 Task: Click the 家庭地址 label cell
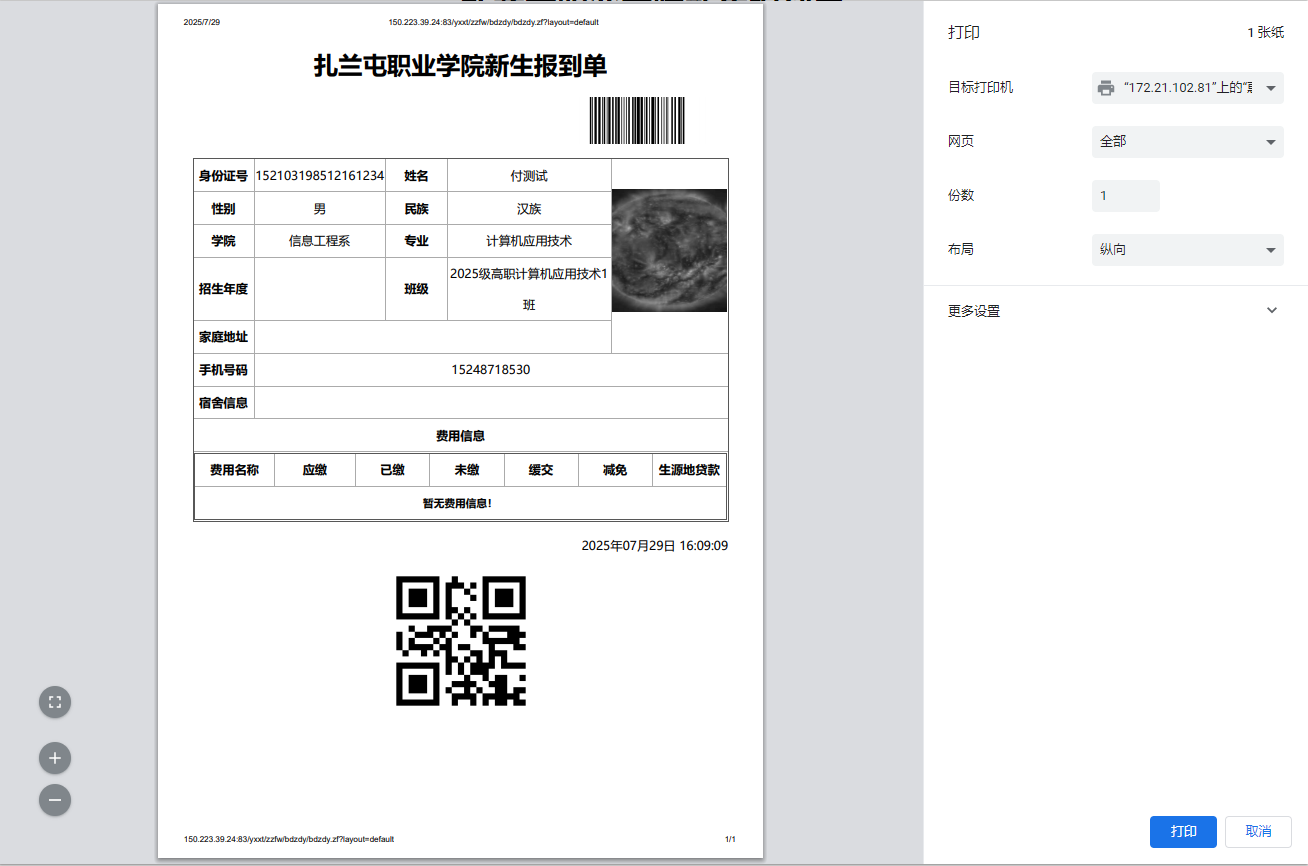(224, 337)
